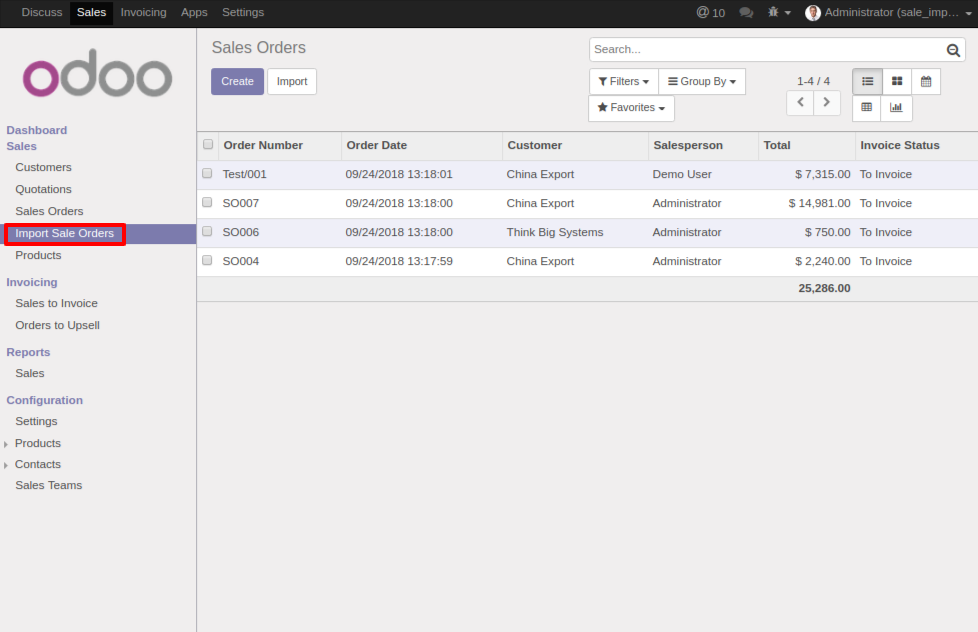Open the Favorites dropdown
978x632 pixels.
(631, 108)
